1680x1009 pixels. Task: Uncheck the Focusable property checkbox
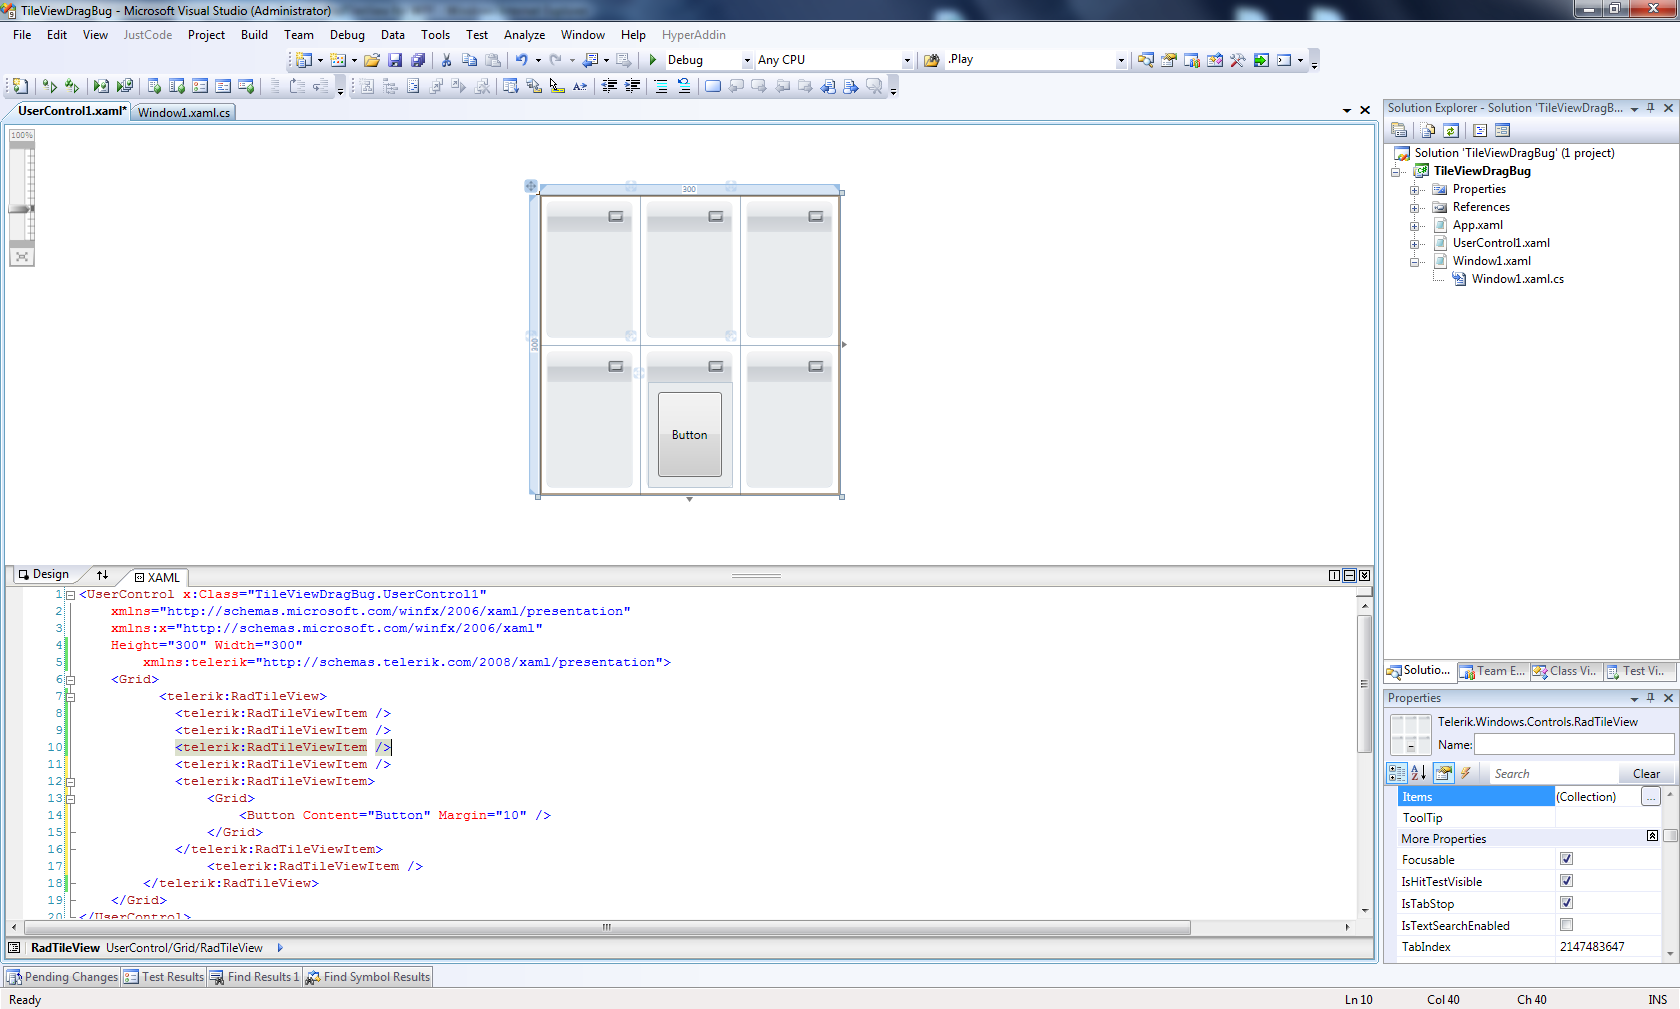[x=1566, y=859]
